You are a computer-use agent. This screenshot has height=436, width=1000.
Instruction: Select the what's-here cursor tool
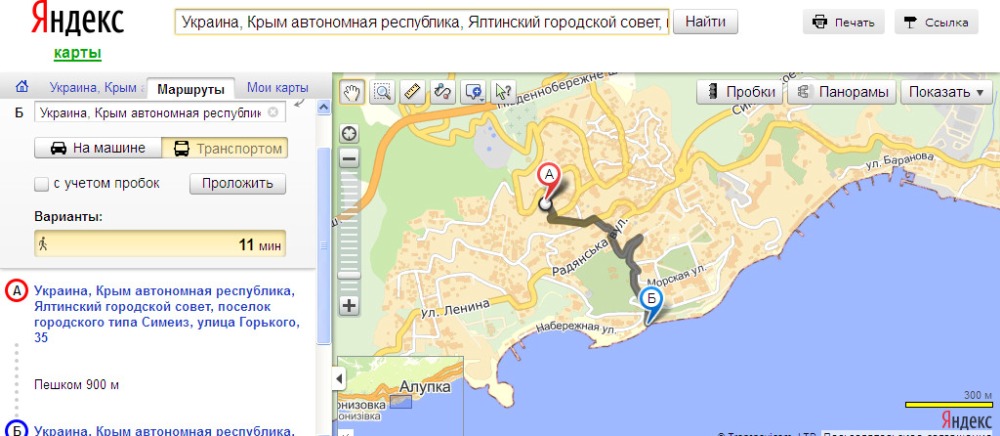tap(503, 92)
